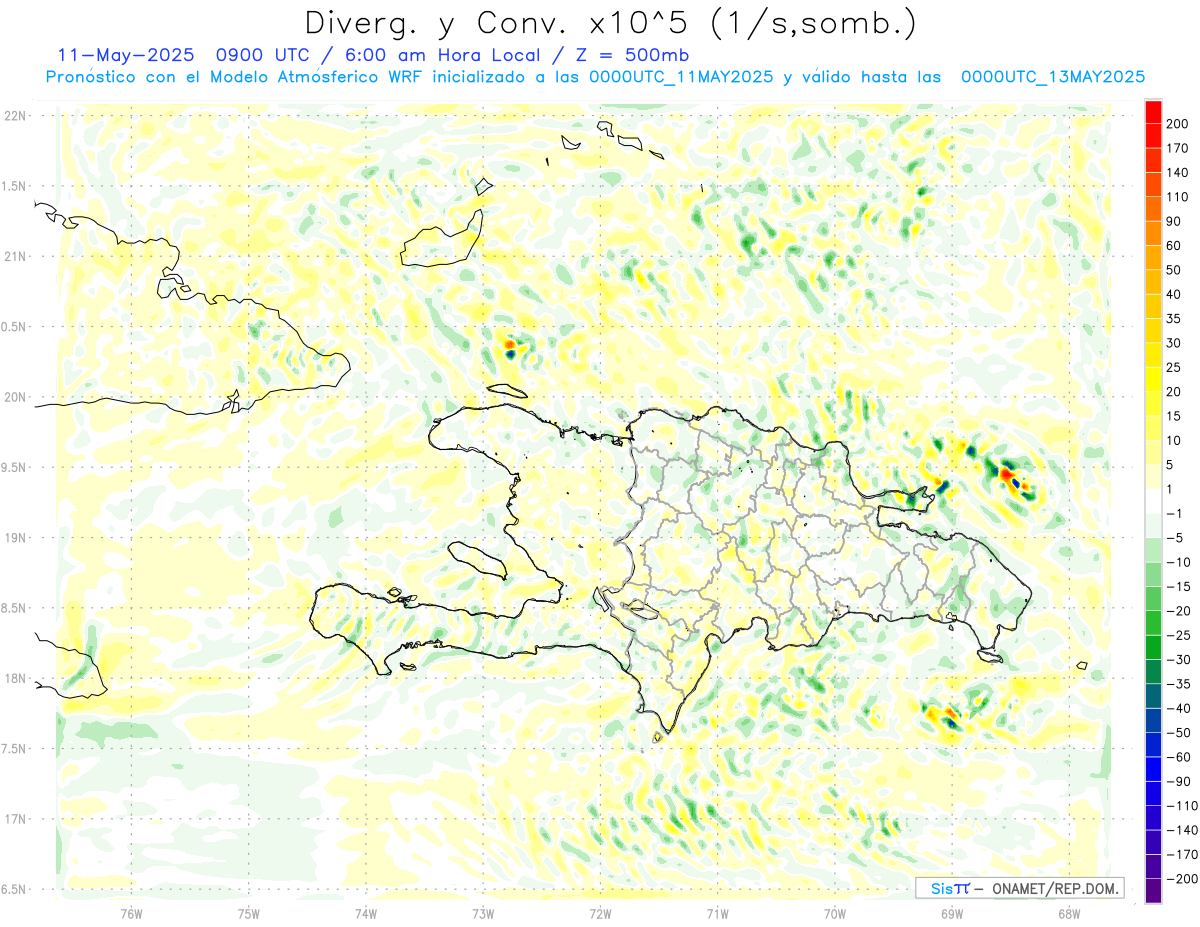Click the '1.5N' latitude label
1200x927 pixels.
coord(14,186)
